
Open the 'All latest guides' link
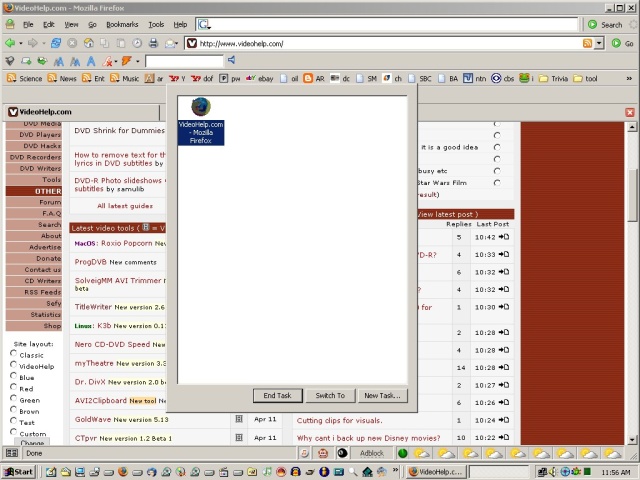click(125, 206)
